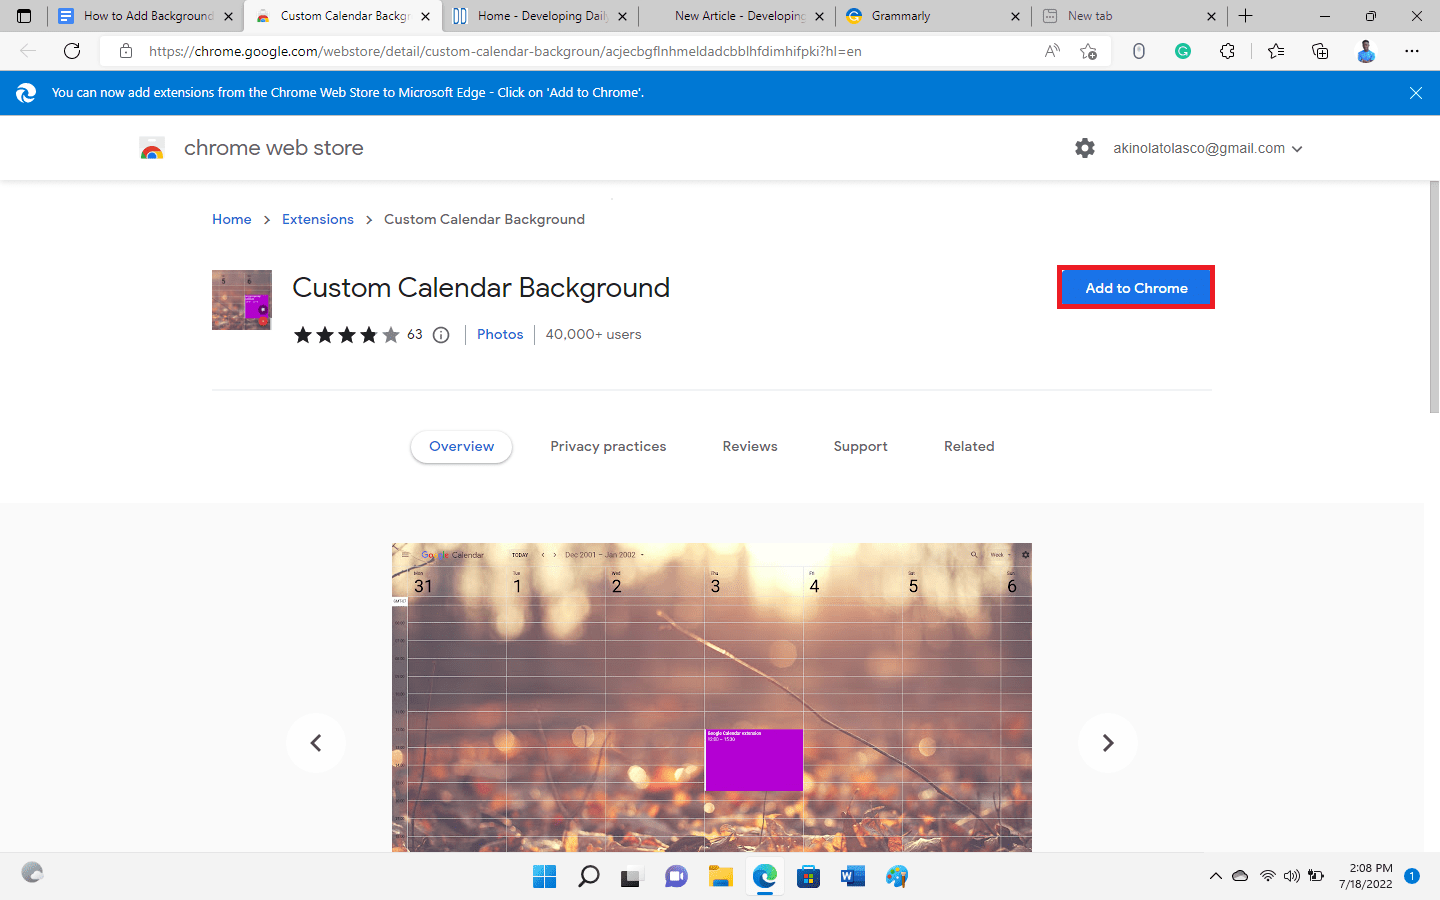This screenshot has width=1440, height=900.
Task: Switch to How to Add Background tab
Action: 146,16
